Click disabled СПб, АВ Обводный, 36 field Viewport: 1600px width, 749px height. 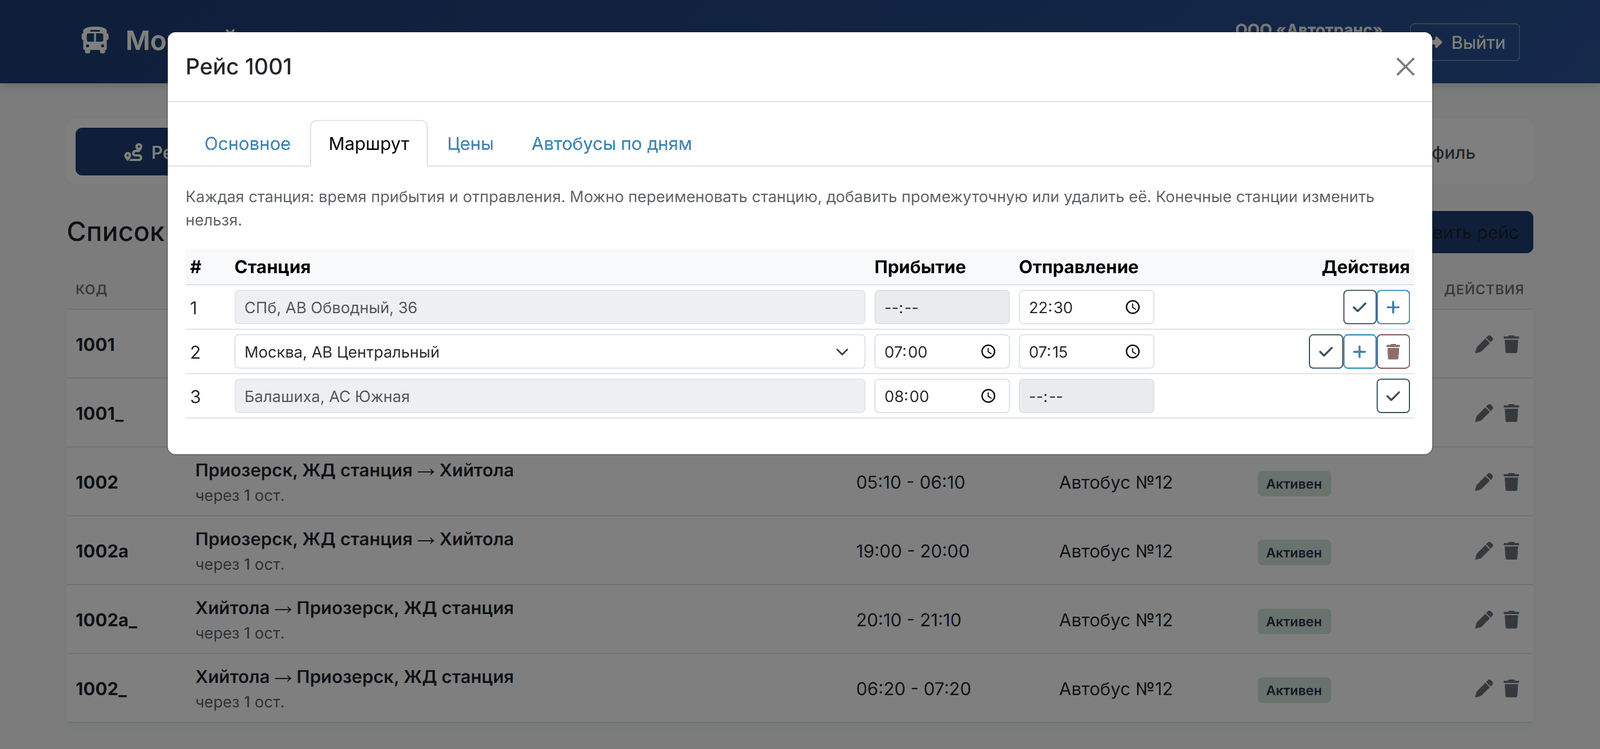550,307
